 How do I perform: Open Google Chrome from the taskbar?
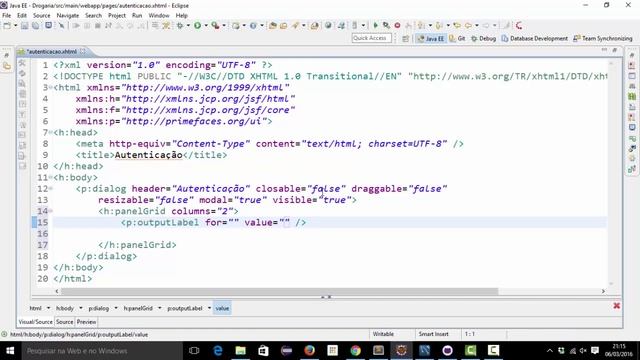coord(356,351)
